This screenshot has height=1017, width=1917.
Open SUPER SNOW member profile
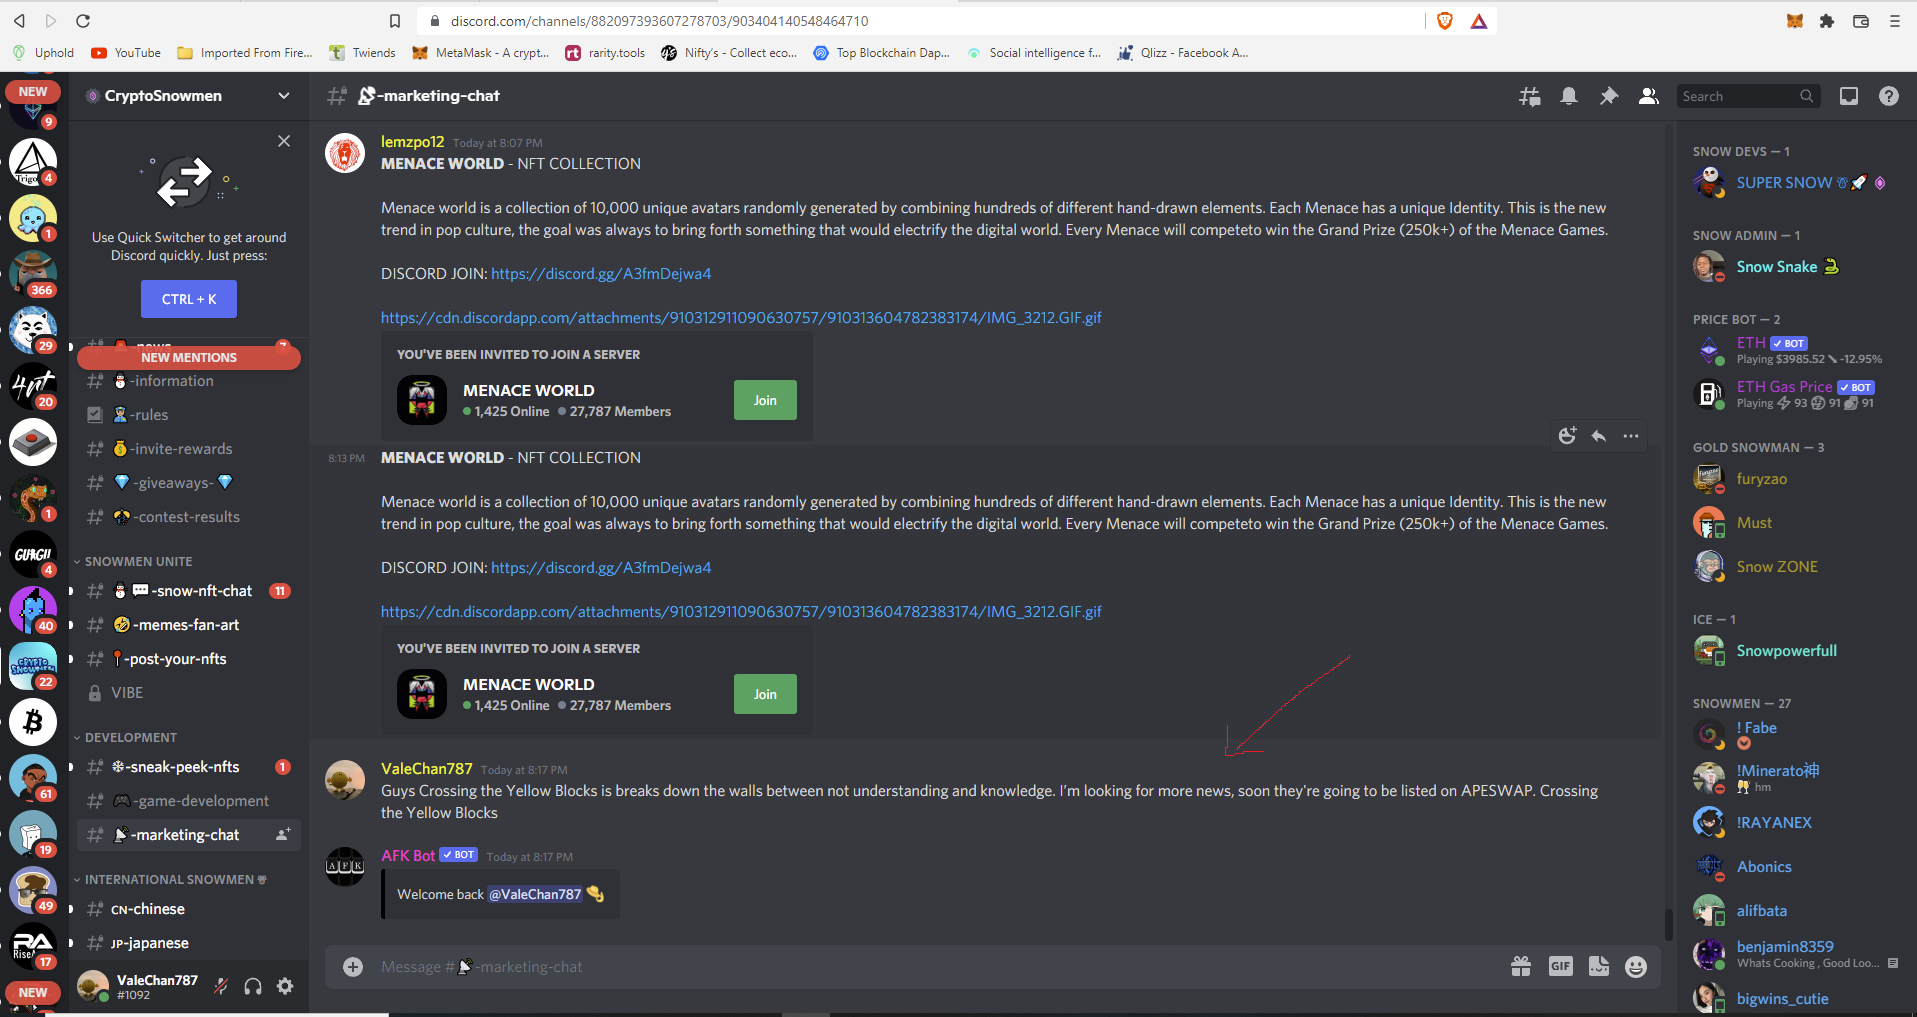1794,183
